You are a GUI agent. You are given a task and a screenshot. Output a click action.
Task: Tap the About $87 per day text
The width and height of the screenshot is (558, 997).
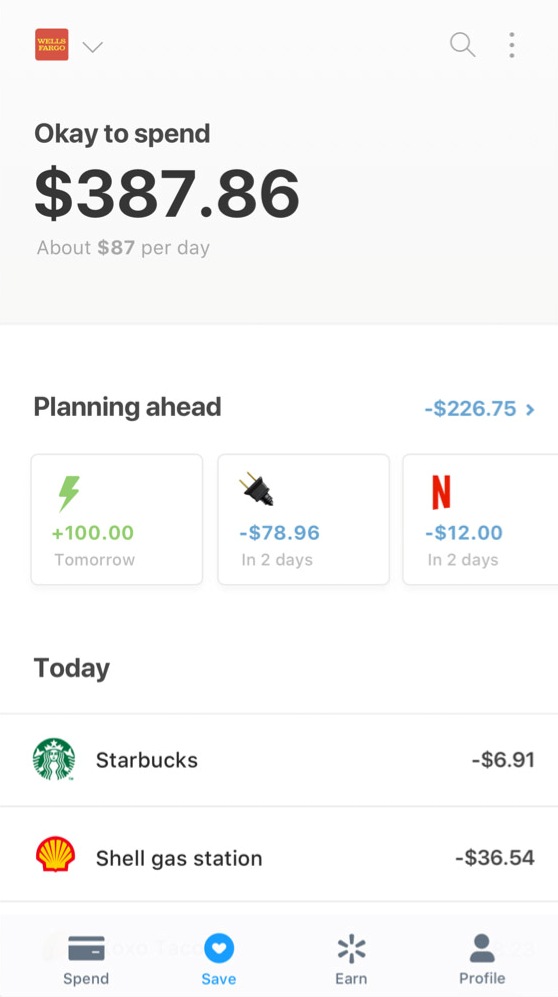(x=123, y=247)
